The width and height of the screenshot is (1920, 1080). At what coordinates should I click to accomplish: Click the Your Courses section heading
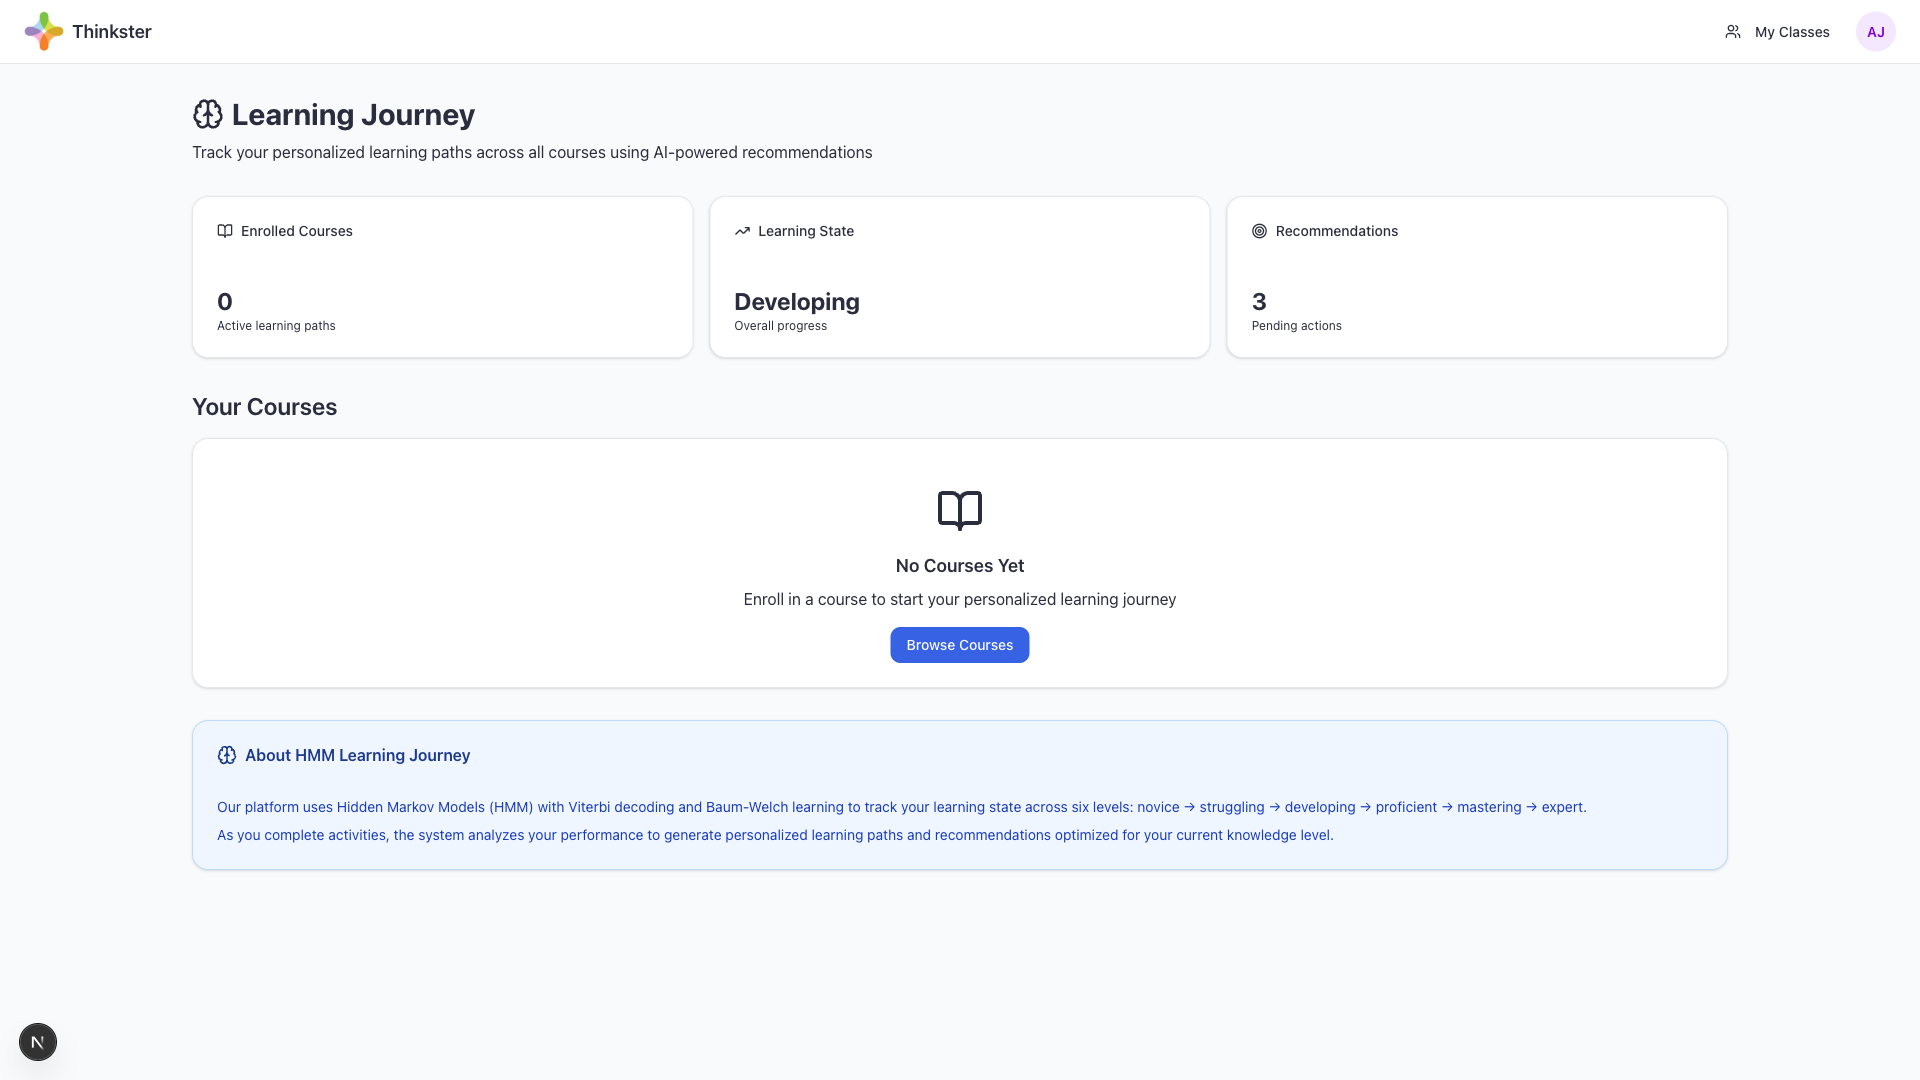point(264,407)
